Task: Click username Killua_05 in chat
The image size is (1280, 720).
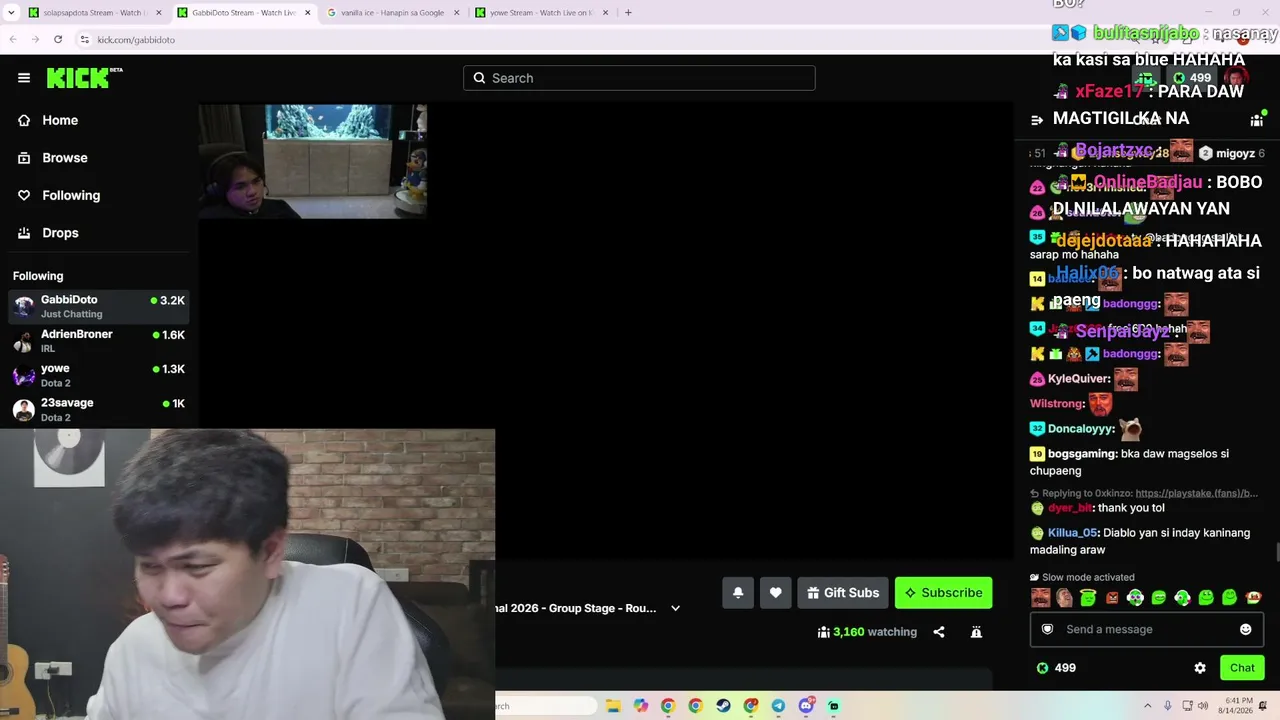Action: [1072, 533]
